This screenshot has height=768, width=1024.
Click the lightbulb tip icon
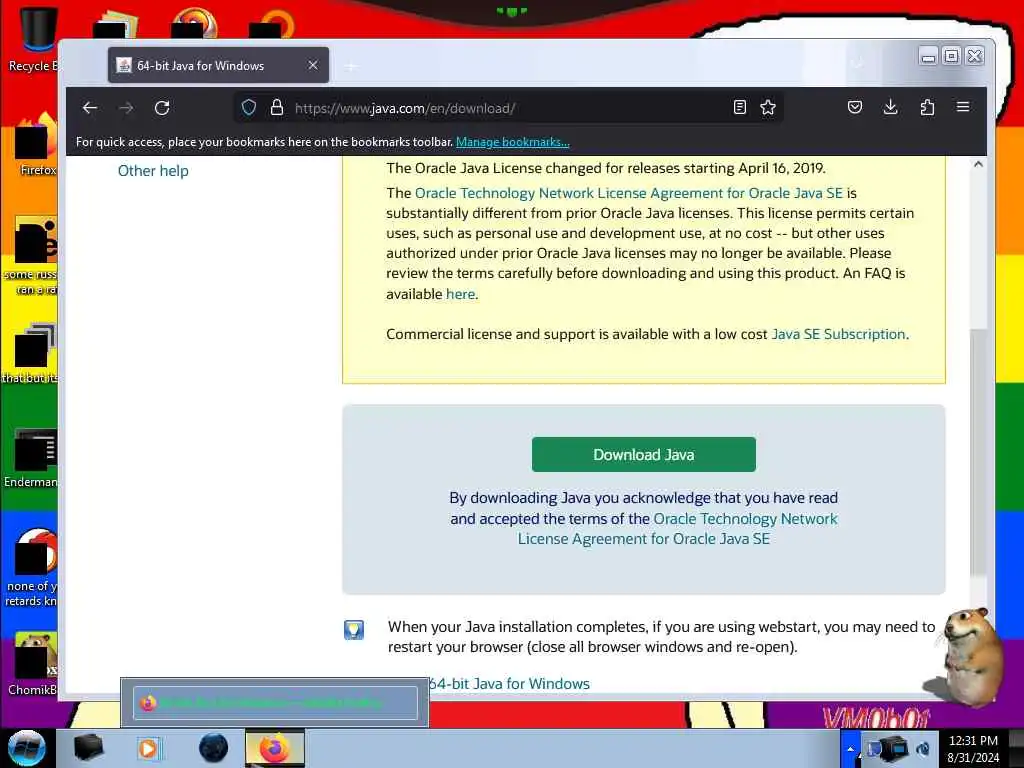[x=354, y=630]
